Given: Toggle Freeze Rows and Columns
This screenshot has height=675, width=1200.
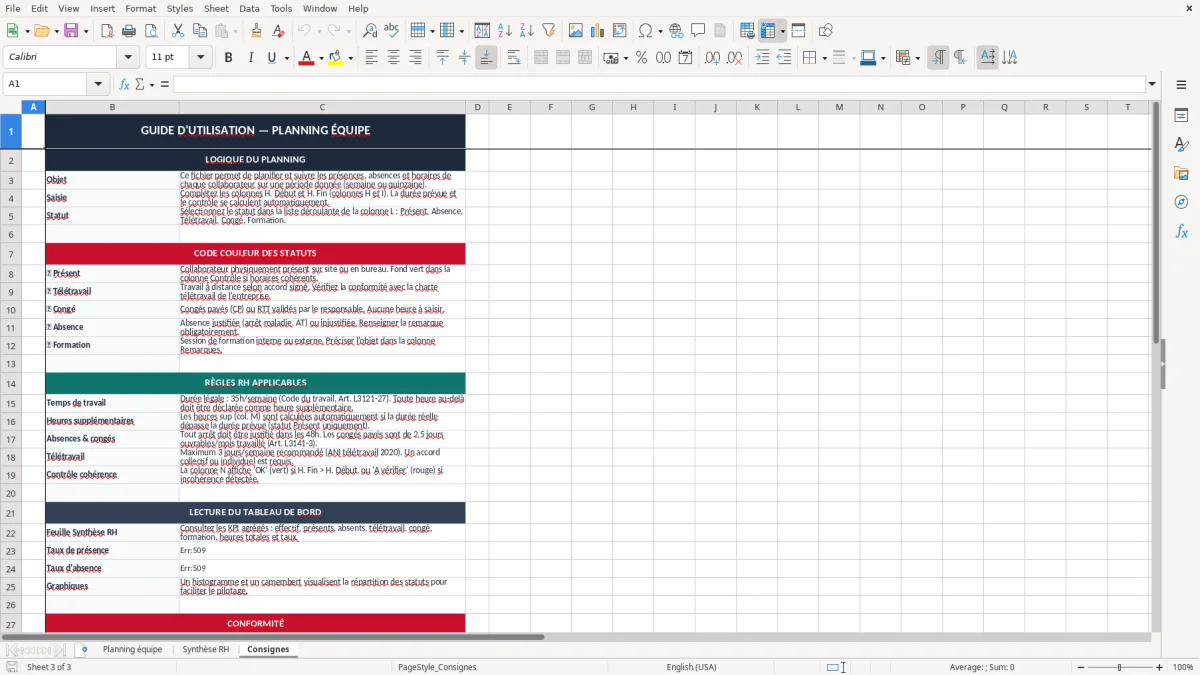Looking at the screenshot, I should (x=768, y=31).
